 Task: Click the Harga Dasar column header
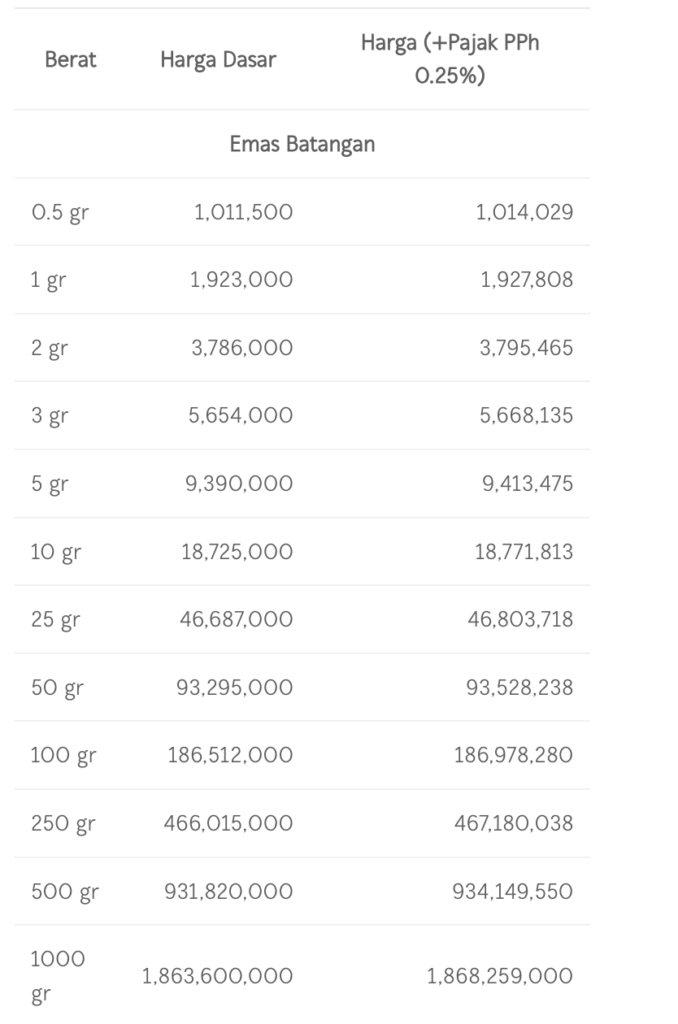pyautogui.click(x=218, y=59)
